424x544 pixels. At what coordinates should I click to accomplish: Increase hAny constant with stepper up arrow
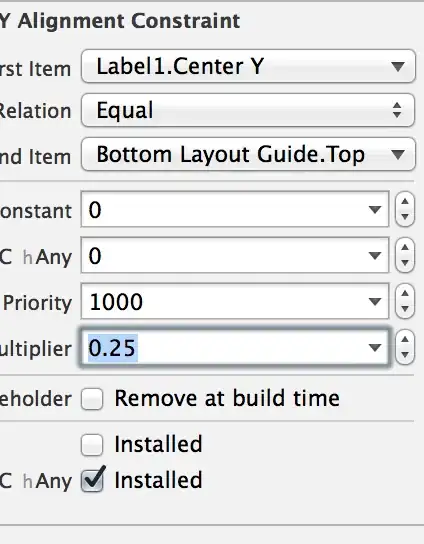(x=405, y=248)
